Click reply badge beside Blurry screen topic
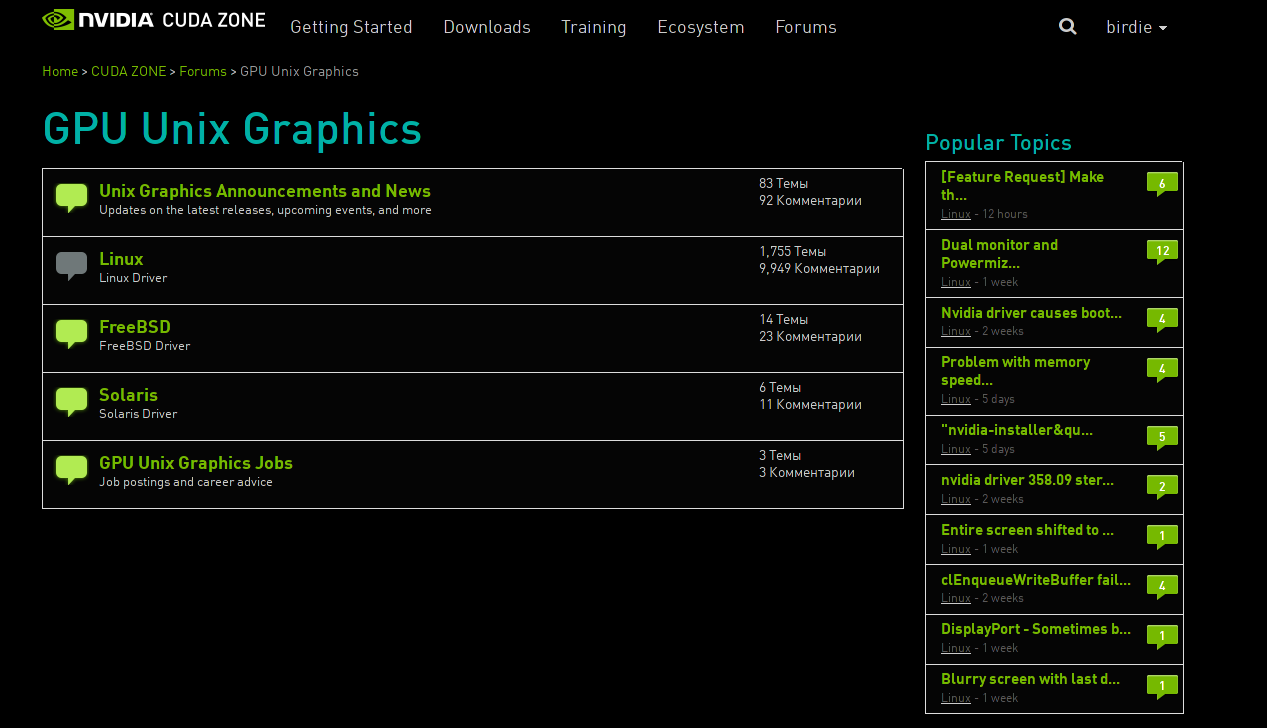This screenshot has width=1267, height=728. coord(1162,687)
